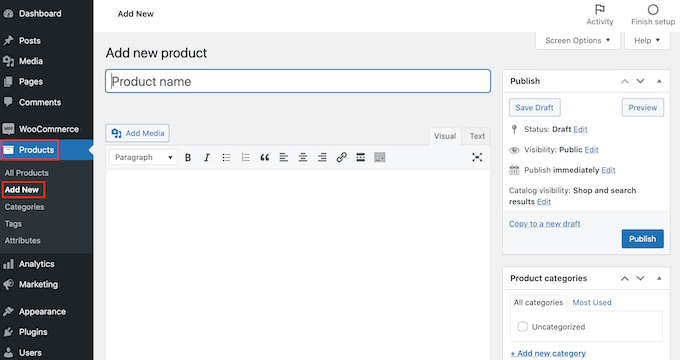
Task: Edit the Visibility setting
Action: (x=592, y=150)
